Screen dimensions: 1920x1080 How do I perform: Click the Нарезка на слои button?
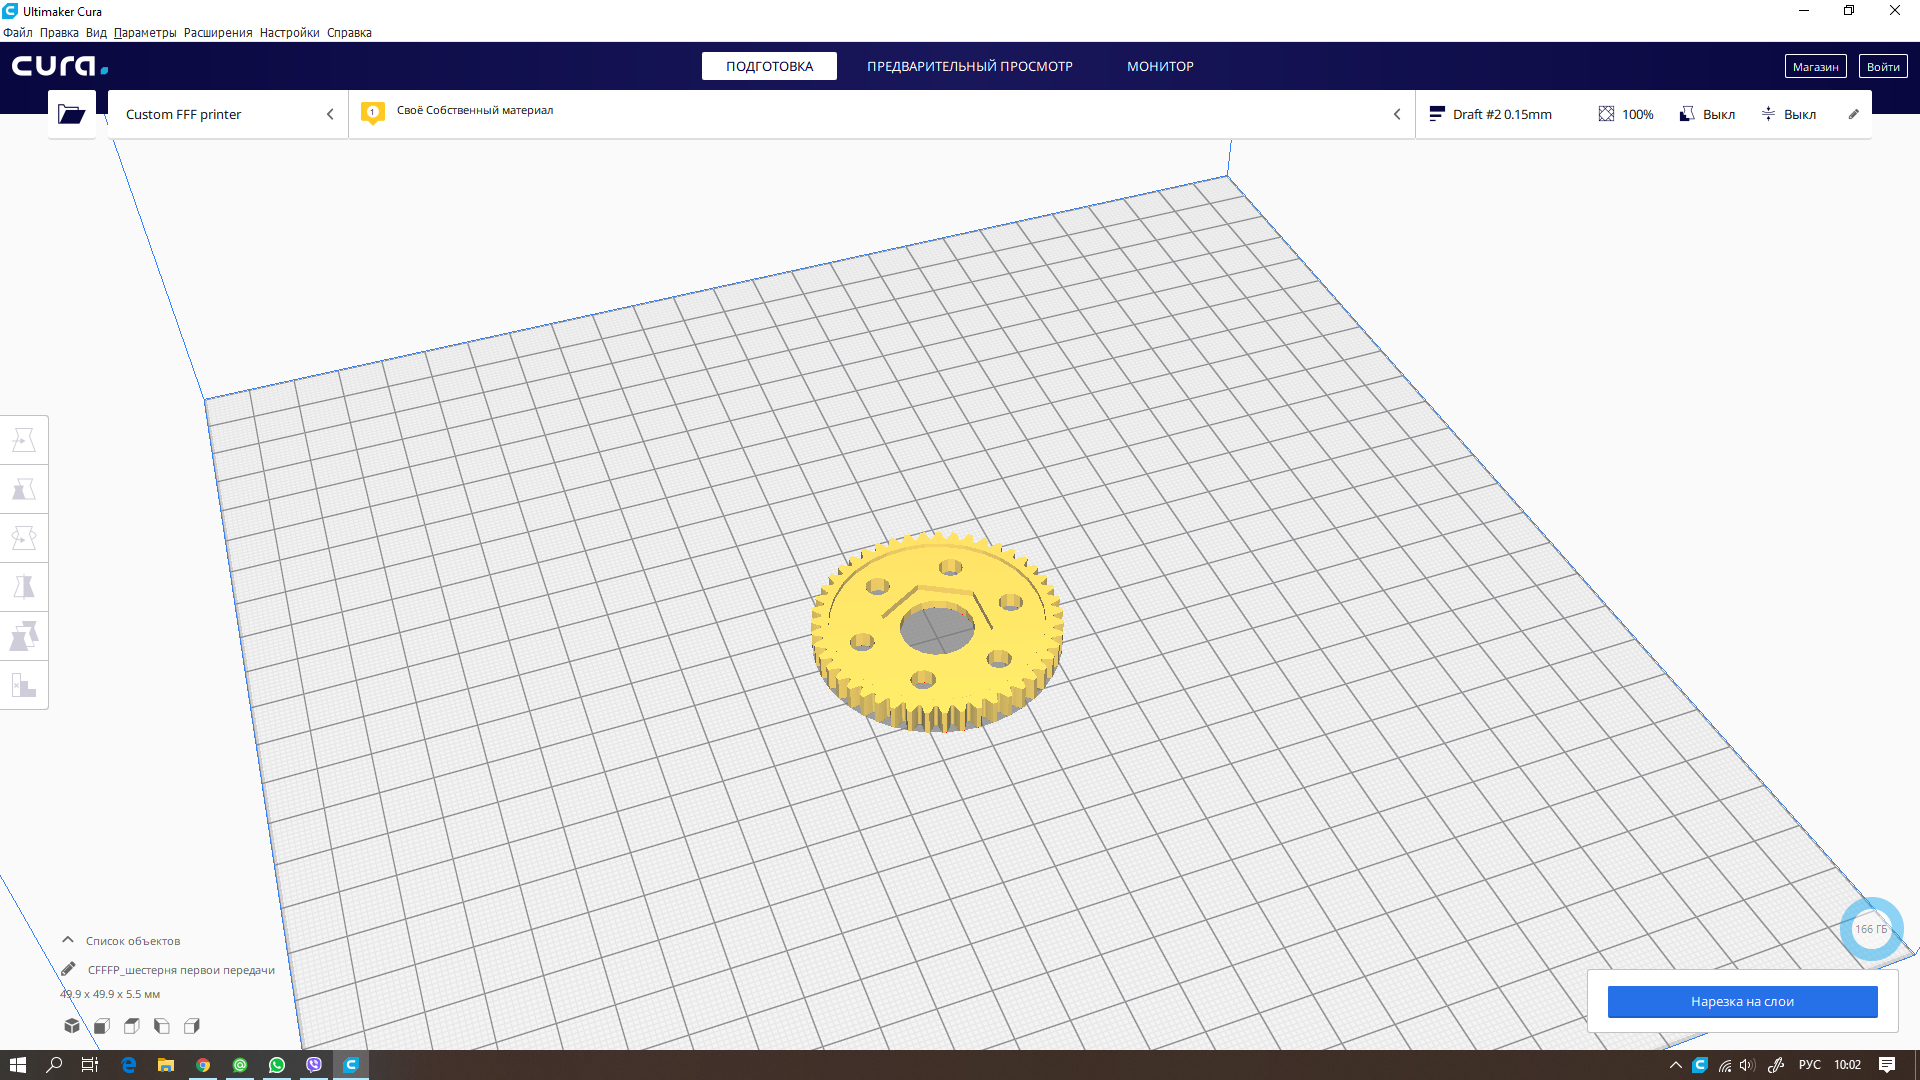tap(1742, 1001)
